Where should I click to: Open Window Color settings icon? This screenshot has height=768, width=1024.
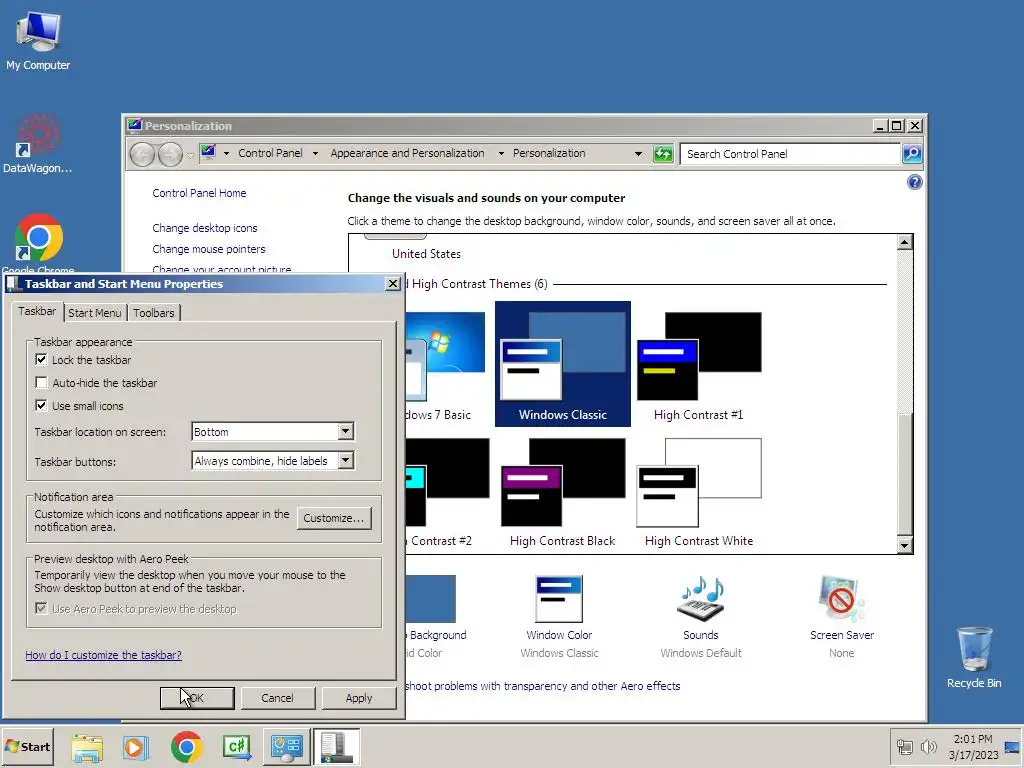[559, 616]
